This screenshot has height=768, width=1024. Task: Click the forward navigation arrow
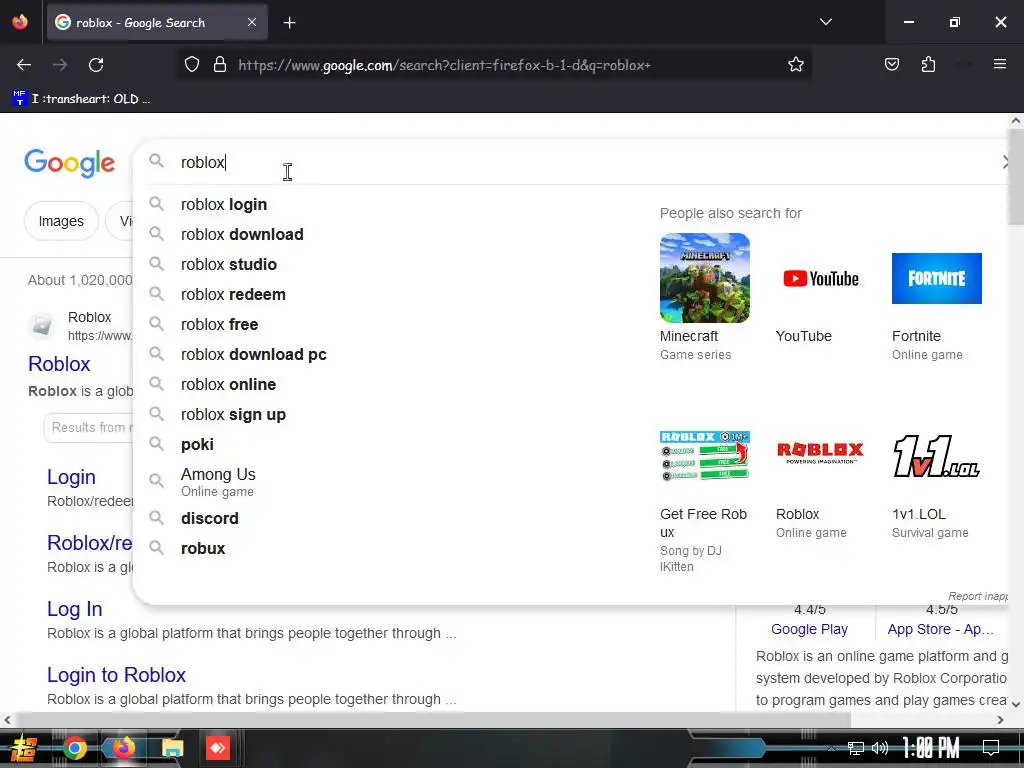click(60, 65)
